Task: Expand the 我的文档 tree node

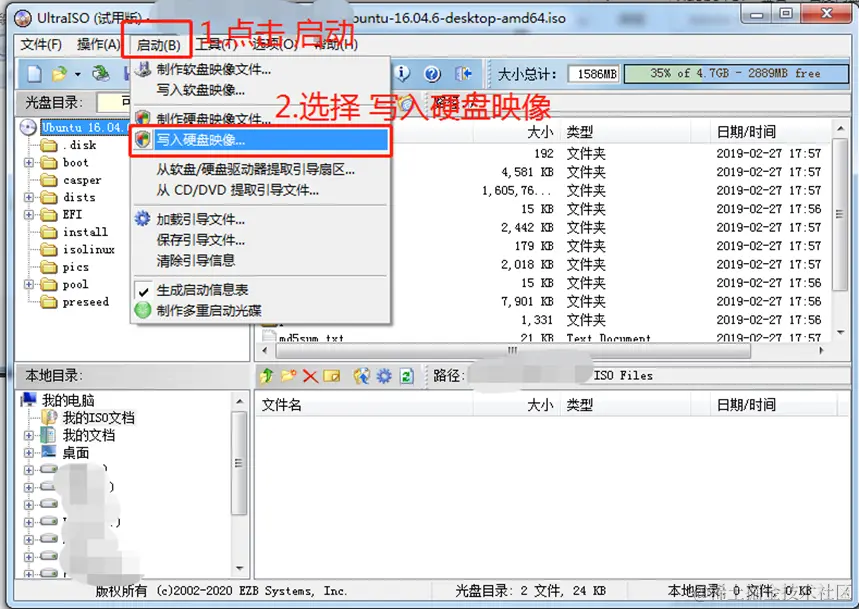Action: coord(29,435)
